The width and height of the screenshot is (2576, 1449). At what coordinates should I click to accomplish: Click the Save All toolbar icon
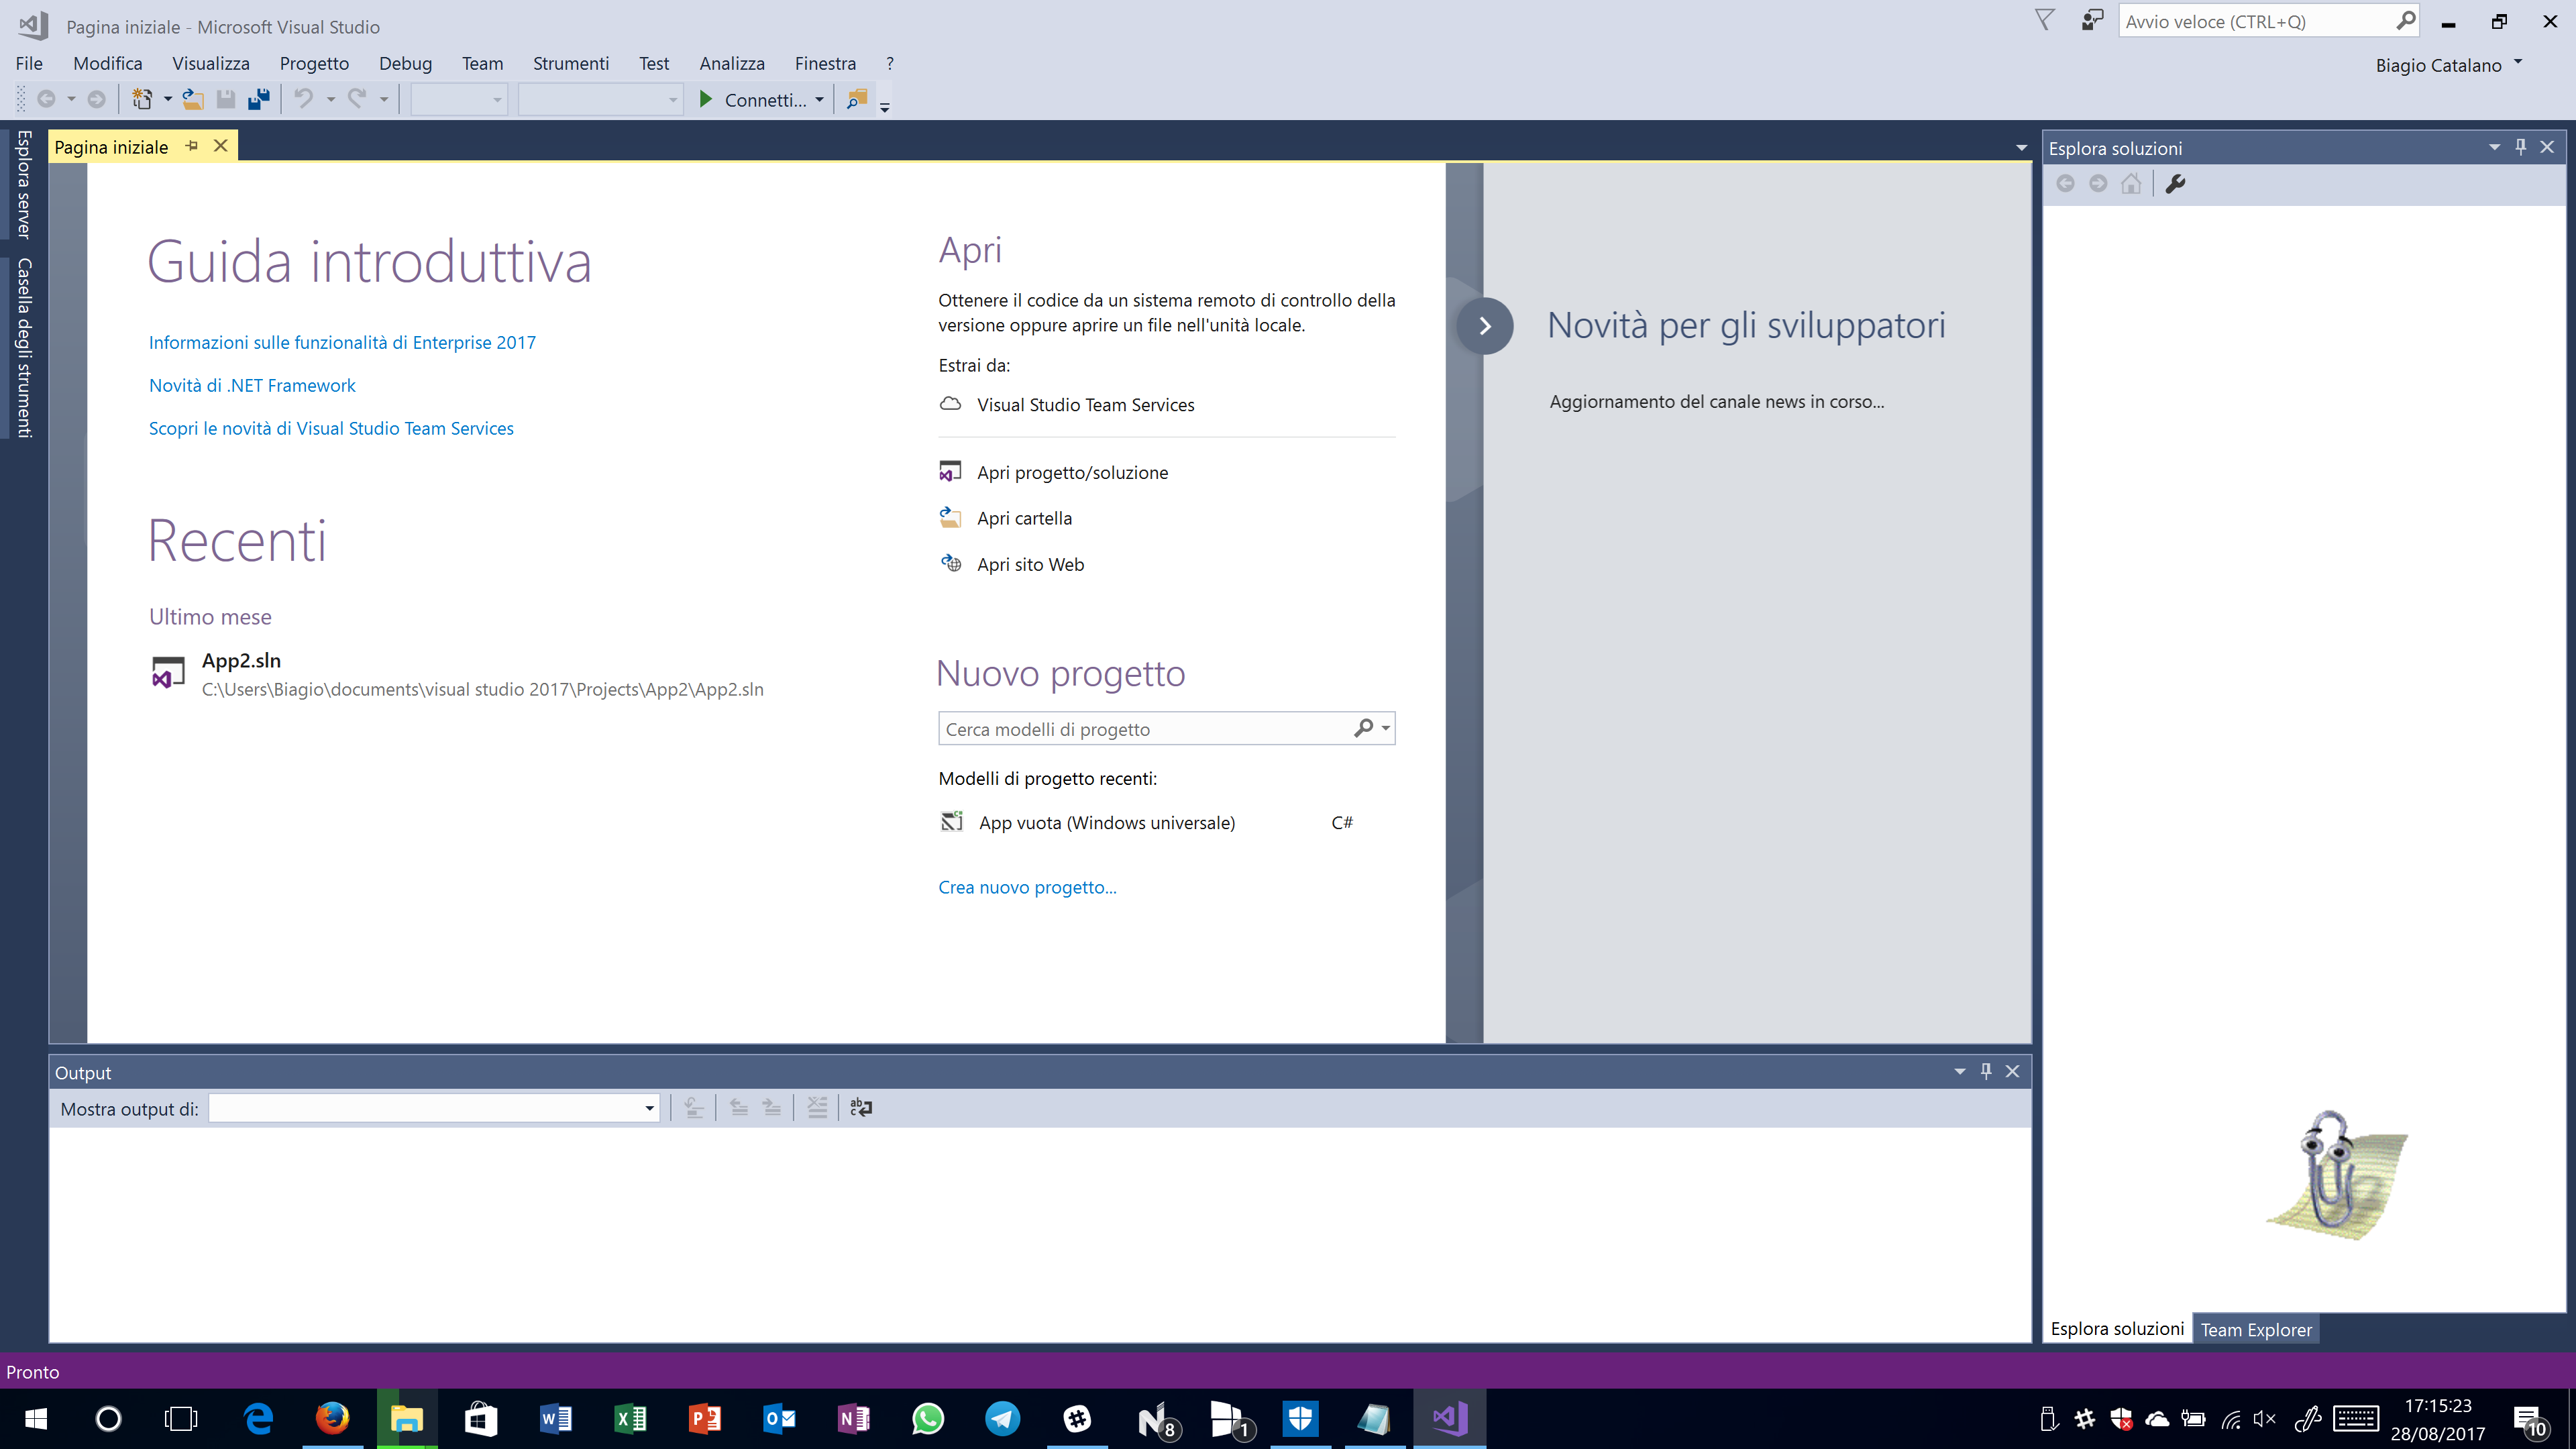point(259,99)
